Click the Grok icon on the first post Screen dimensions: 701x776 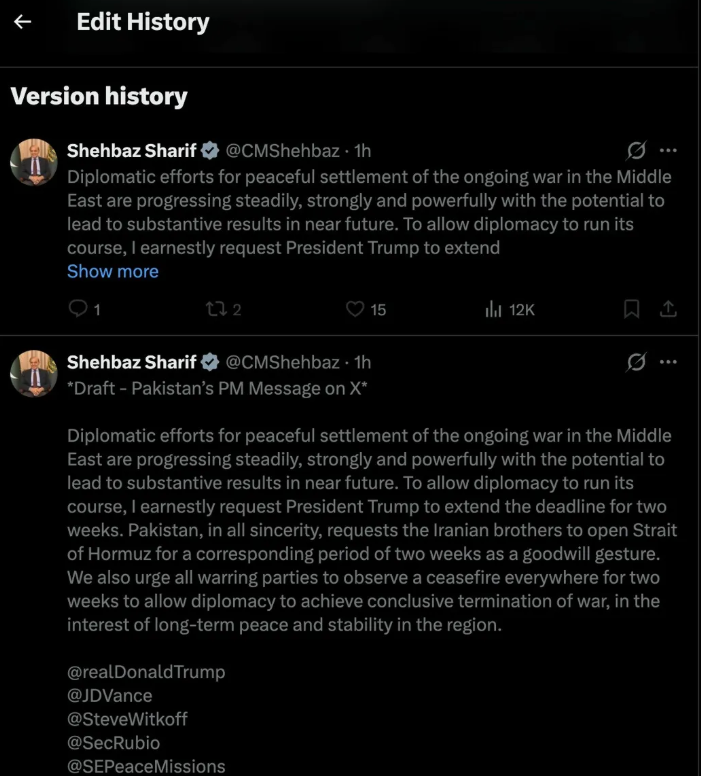(636, 150)
